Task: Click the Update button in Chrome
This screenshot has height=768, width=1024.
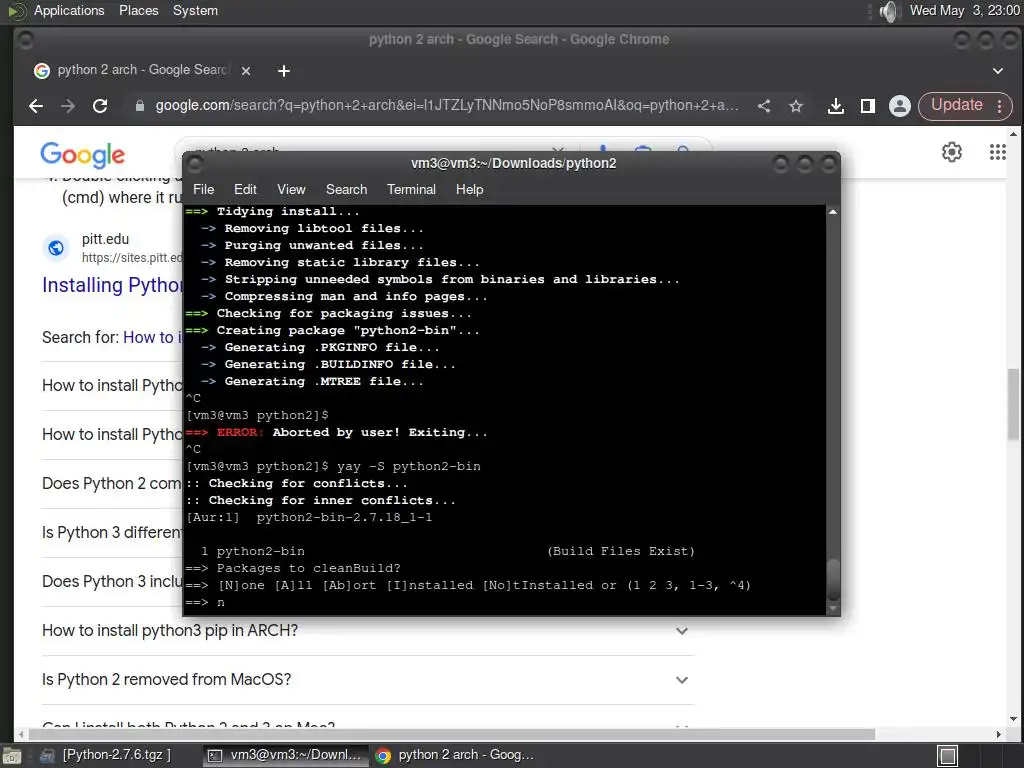Action: coord(956,105)
